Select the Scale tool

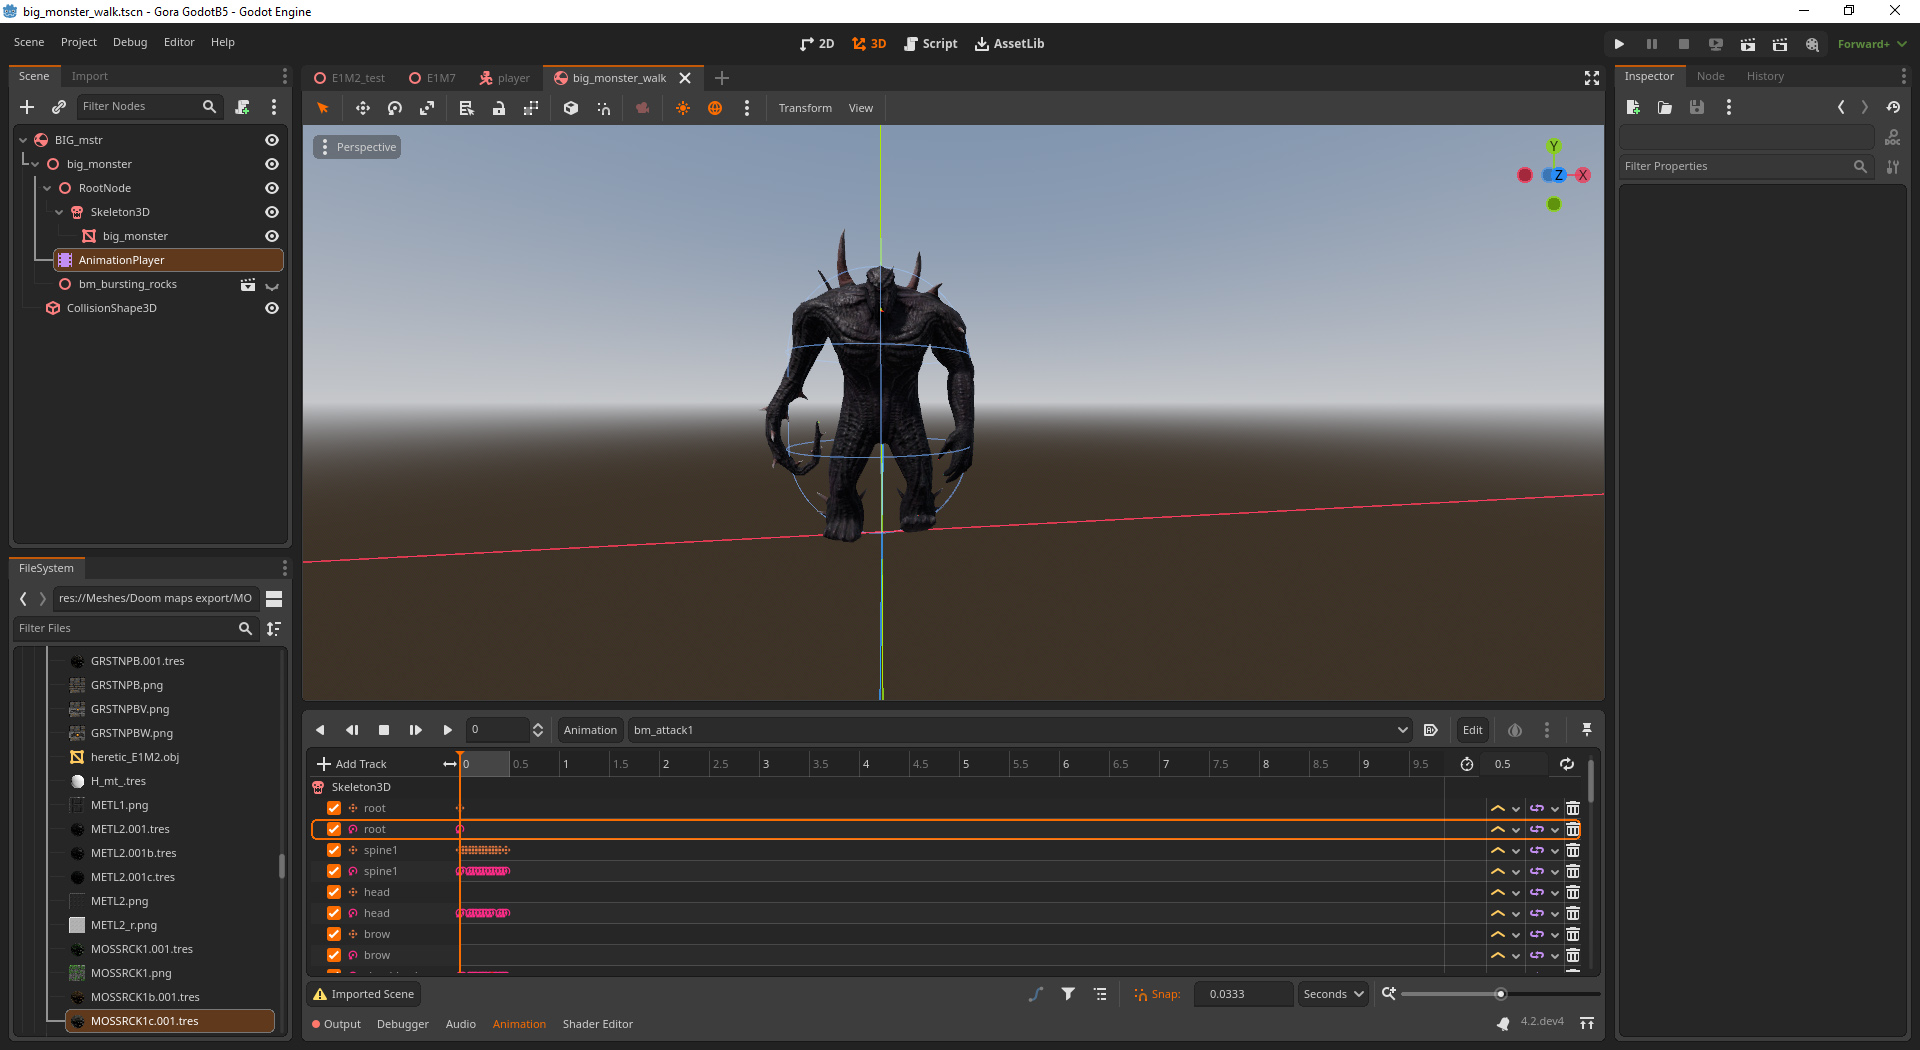[427, 108]
